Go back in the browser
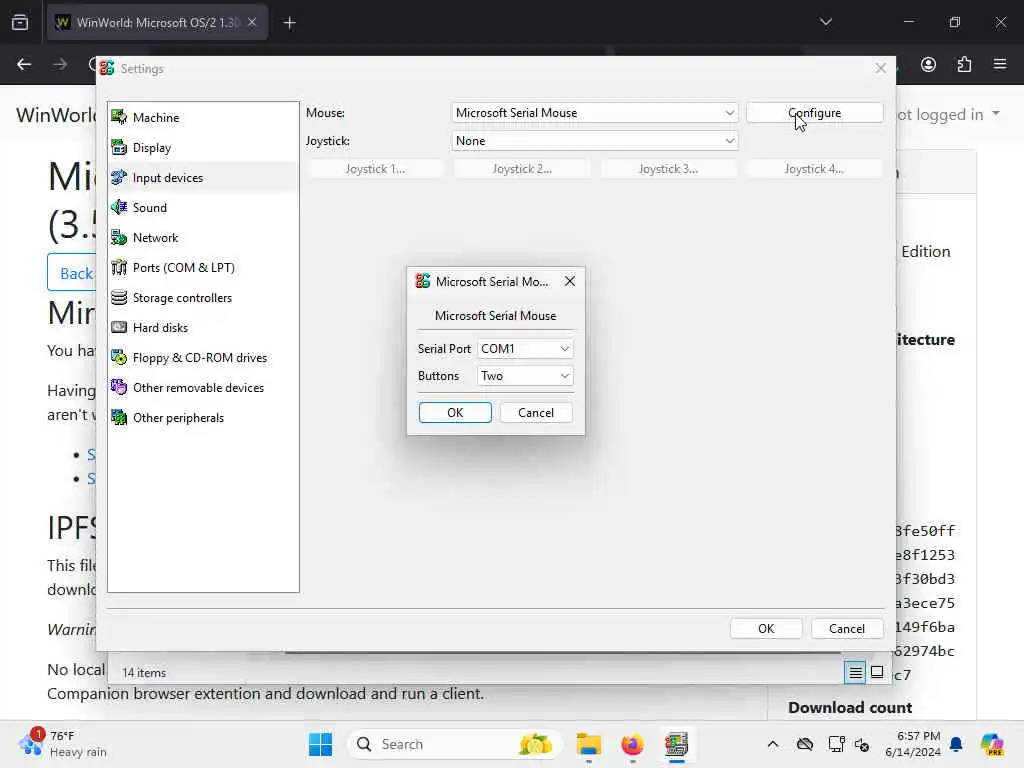The width and height of the screenshot is (1024, 768). pos(24,64)
